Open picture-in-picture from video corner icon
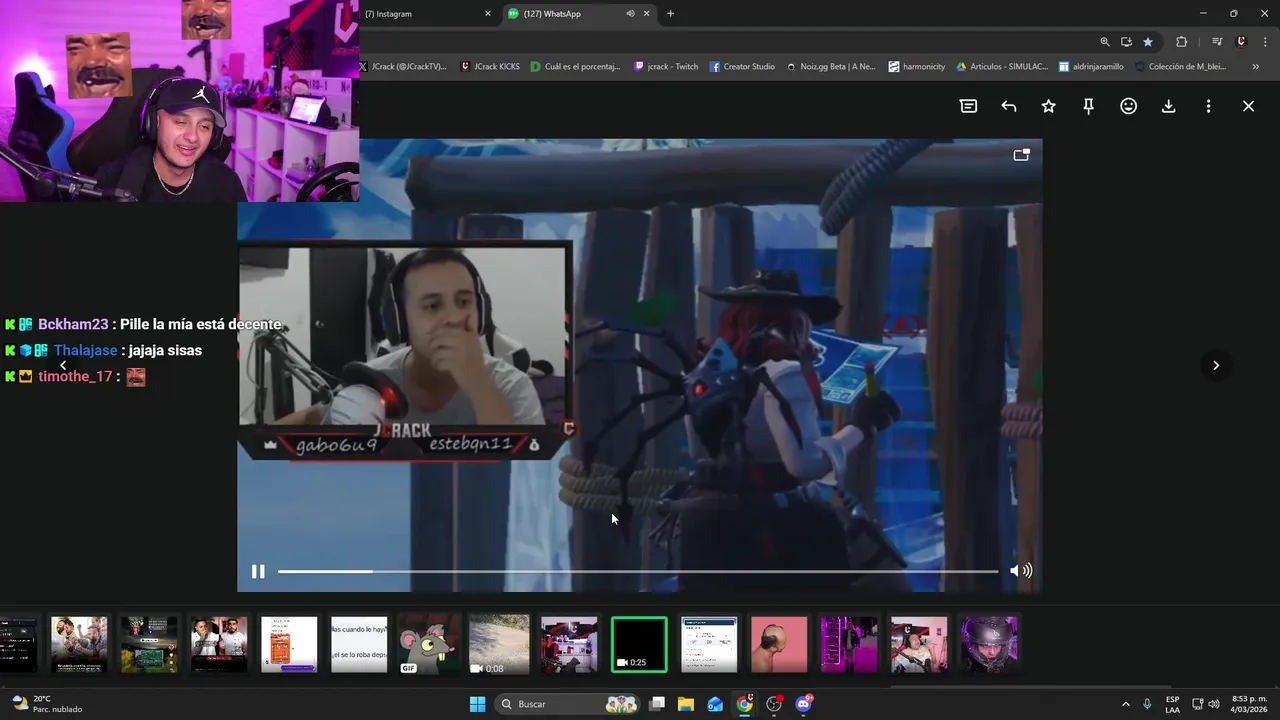Image resolution: width=1280 pixels, height=720 pixels. 1021,155
